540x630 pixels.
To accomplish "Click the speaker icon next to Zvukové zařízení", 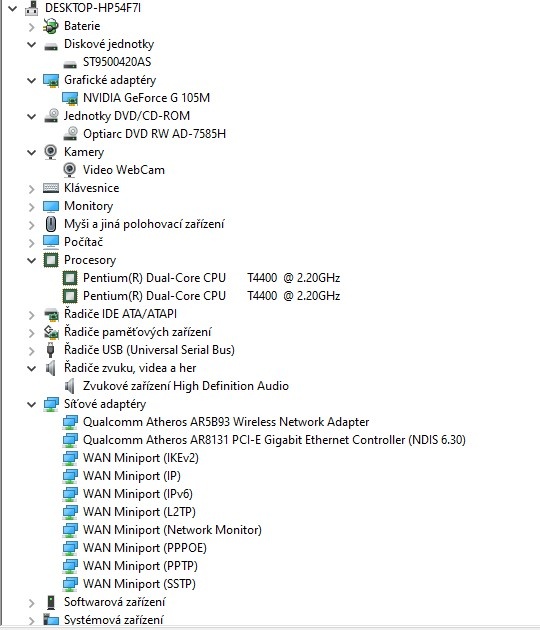I will pyautogui.click(x=70, y=386).
